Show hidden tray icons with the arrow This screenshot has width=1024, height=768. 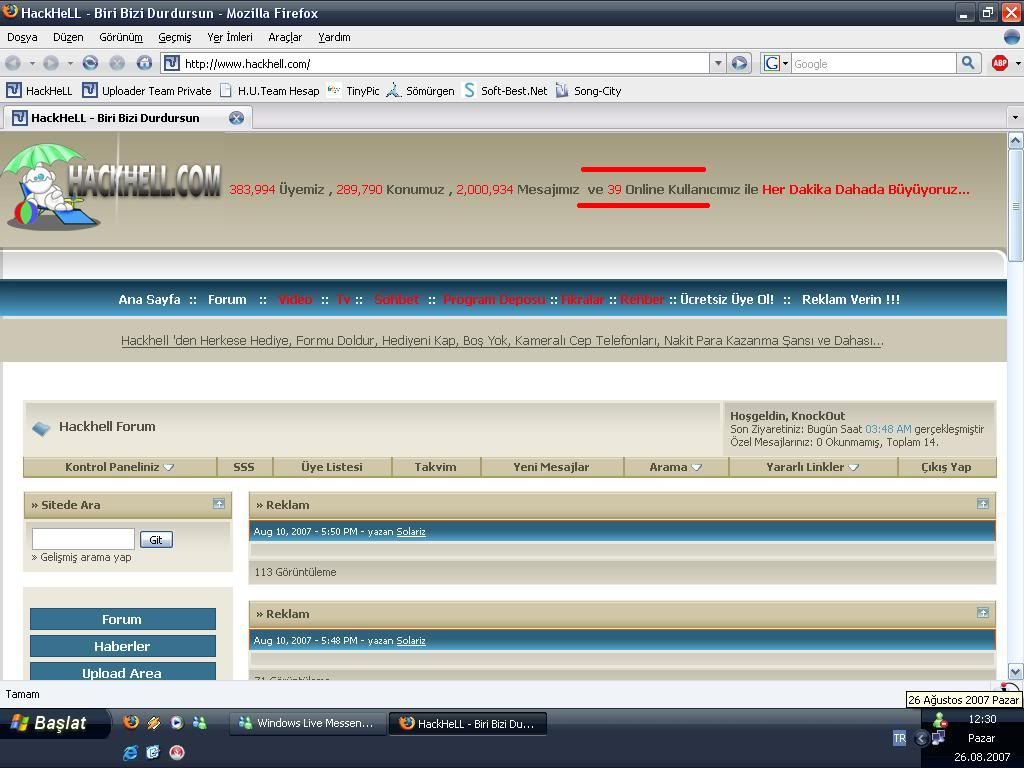[921, 739]
